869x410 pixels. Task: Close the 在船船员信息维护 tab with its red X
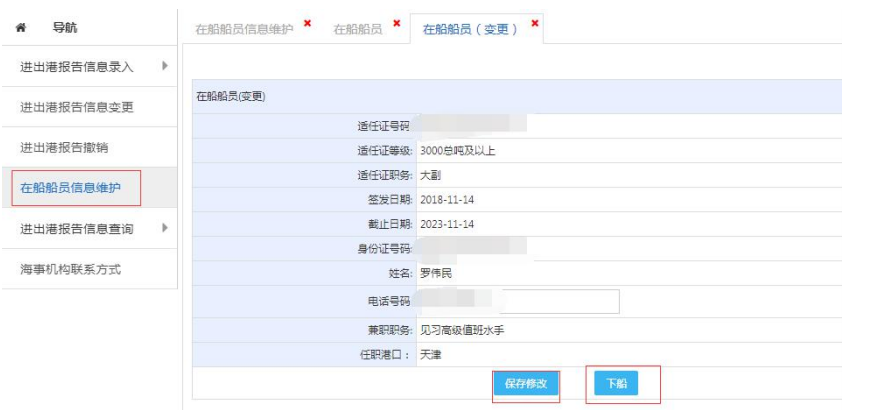click(x=306, y=23)
